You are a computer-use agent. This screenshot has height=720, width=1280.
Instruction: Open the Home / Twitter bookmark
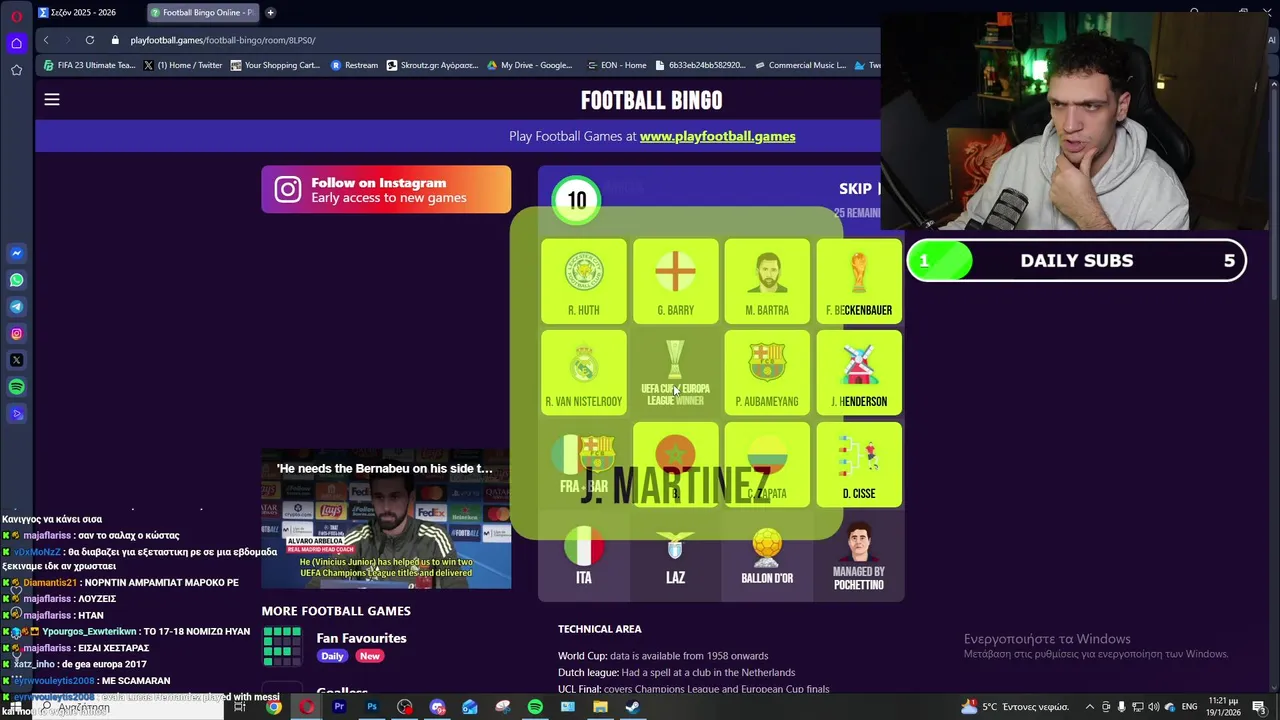(183, 65)
